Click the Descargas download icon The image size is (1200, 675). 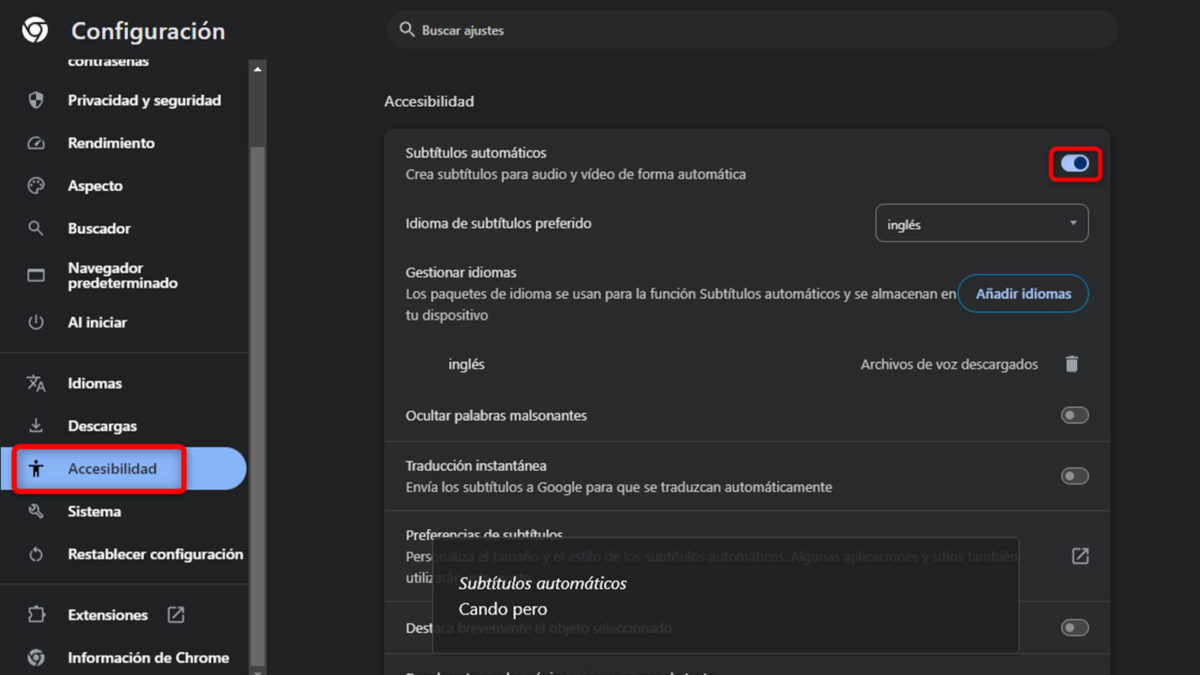pyautogui.click(x=37, y=425)
